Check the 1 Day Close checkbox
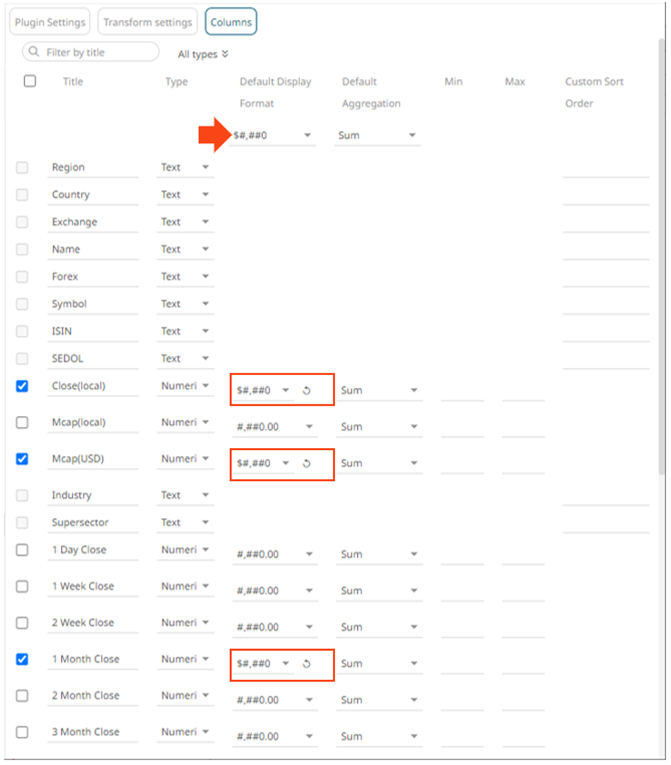The height and width of the screenshot is (765, 671). pyautogui.click(x=22, y=550)
